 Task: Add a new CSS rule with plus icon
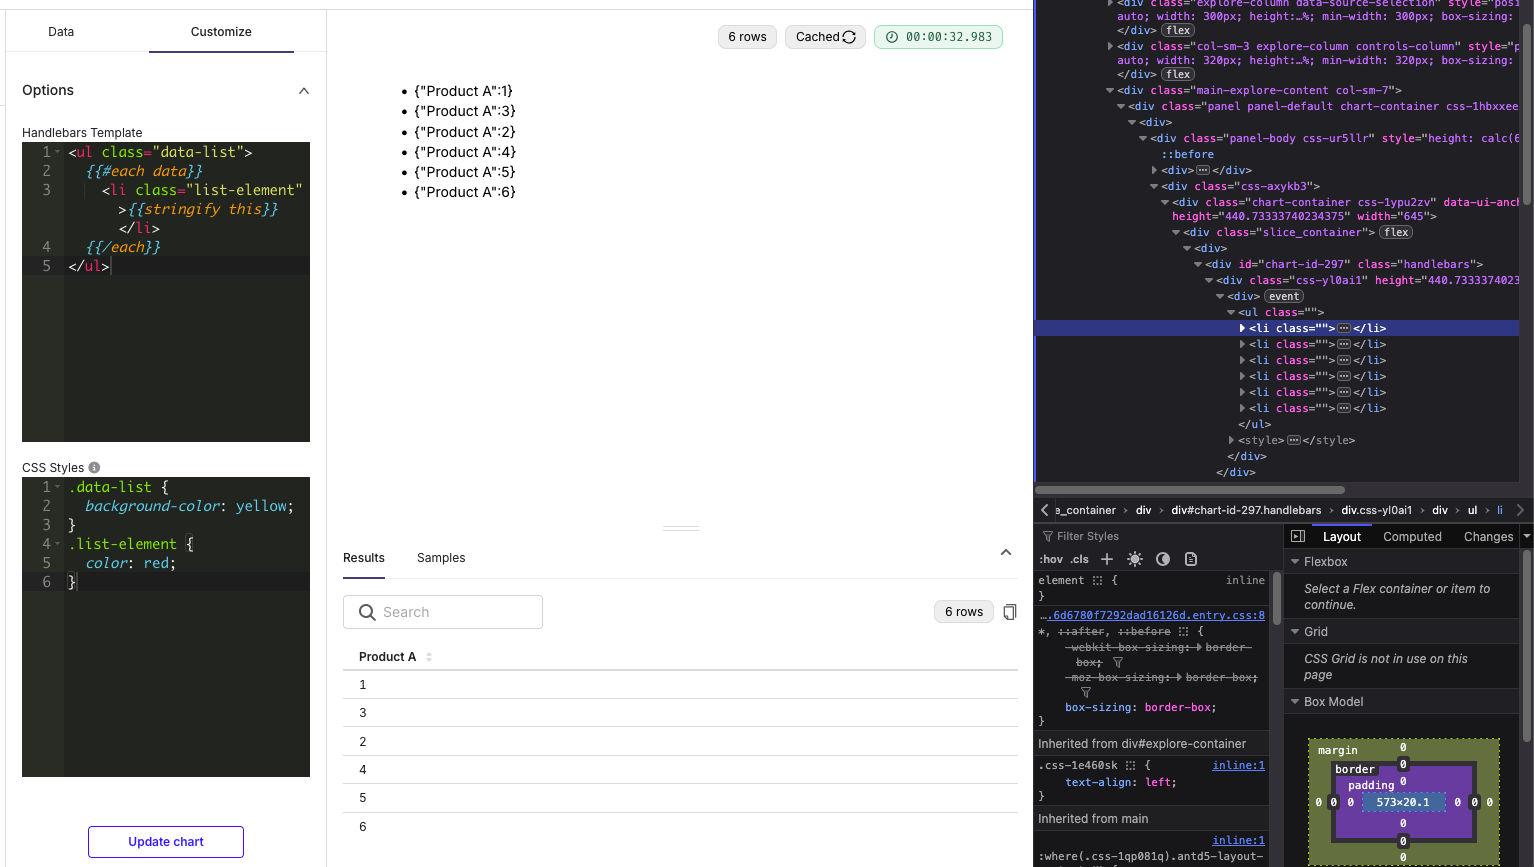pyautogui.click(x=1107, y=559)
